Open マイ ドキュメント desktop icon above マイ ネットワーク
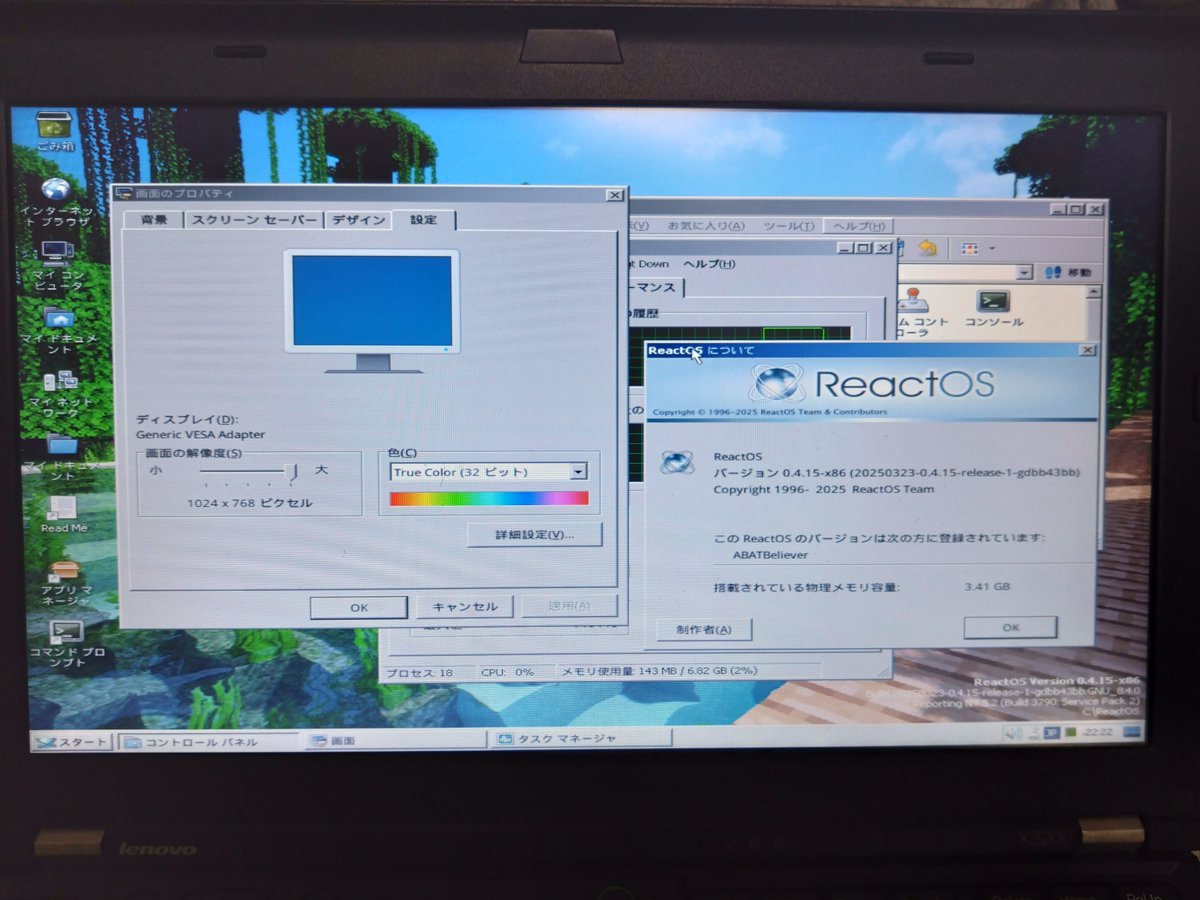 point(59,330)
